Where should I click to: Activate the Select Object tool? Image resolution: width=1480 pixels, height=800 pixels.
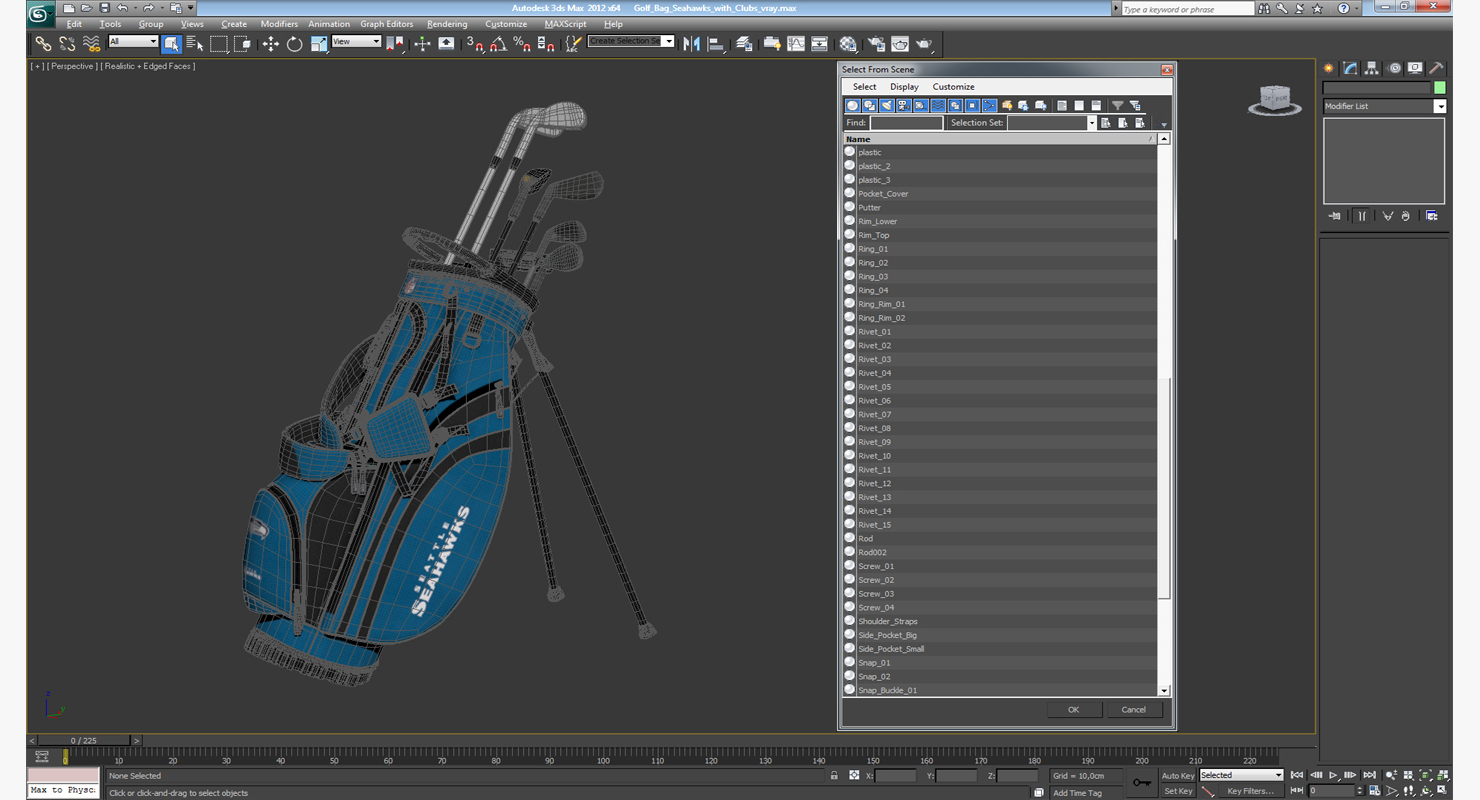click(172, 44)
